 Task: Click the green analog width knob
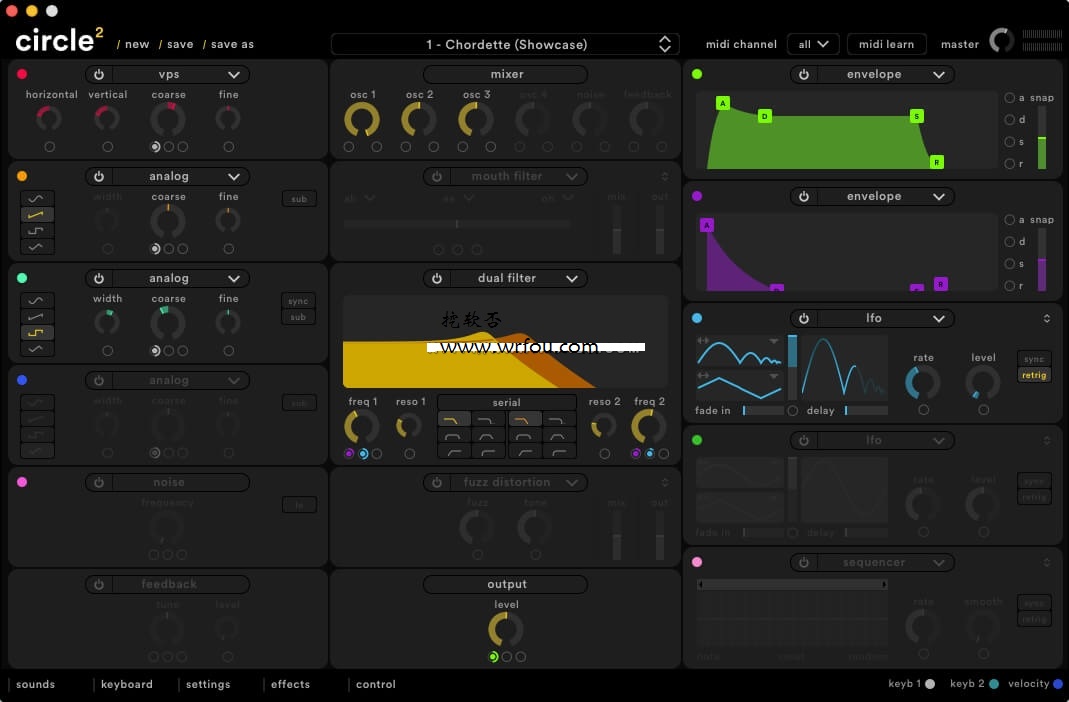click(107, 322)
